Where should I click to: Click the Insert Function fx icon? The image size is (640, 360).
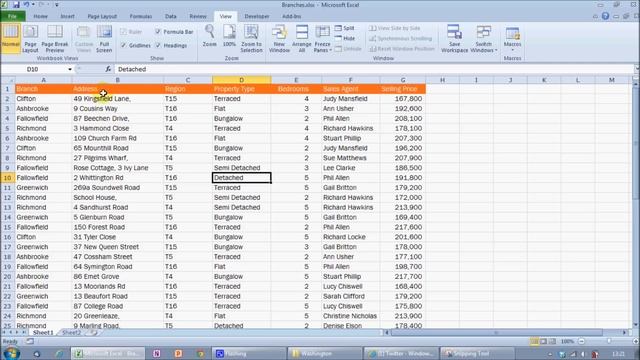[x=108, y=69]
